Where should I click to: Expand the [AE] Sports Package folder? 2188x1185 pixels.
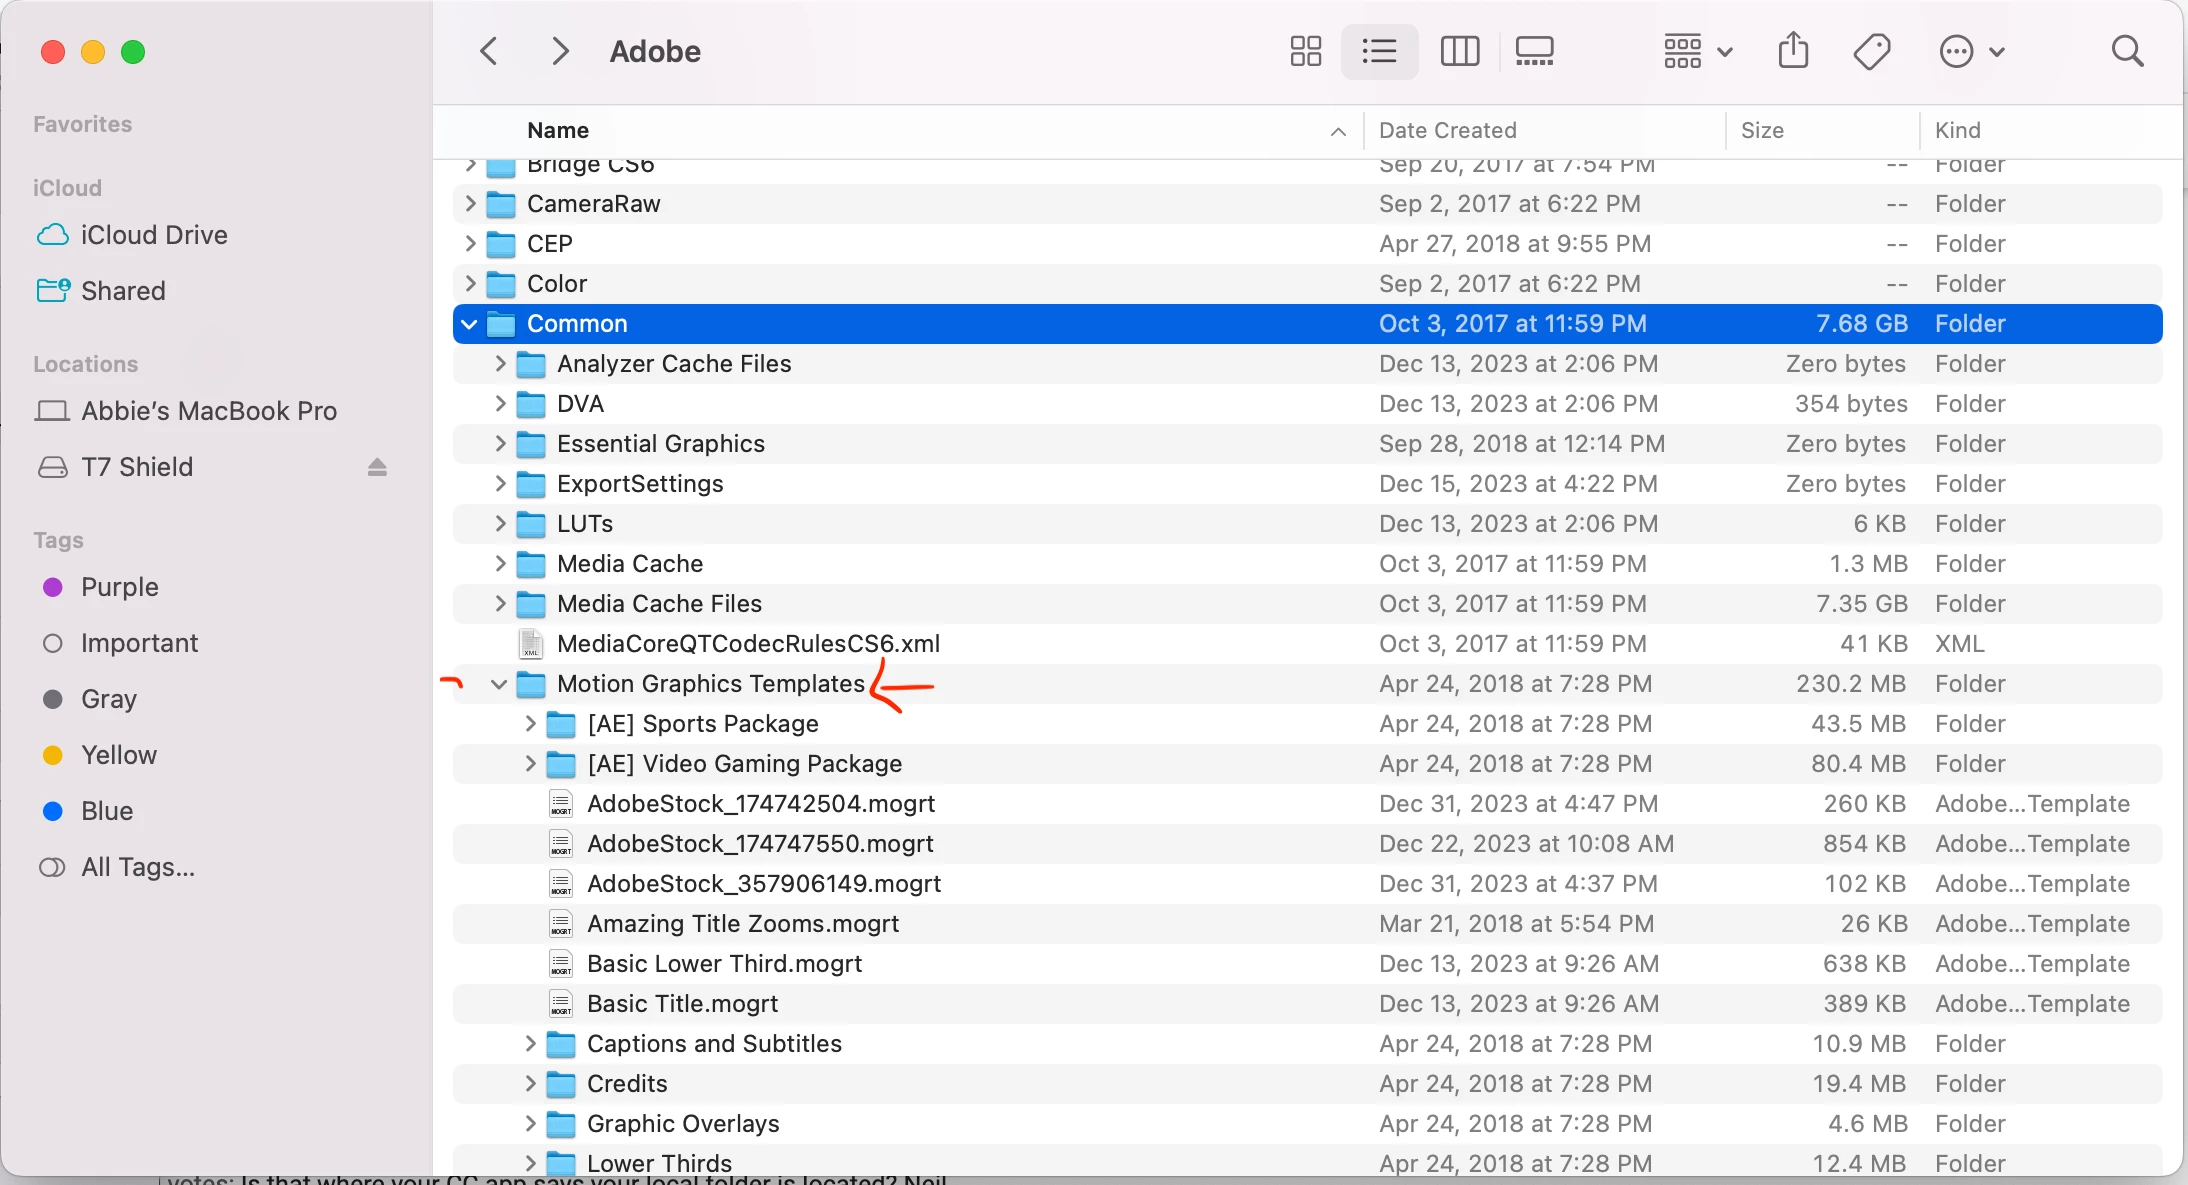click(x=530, y=724)
